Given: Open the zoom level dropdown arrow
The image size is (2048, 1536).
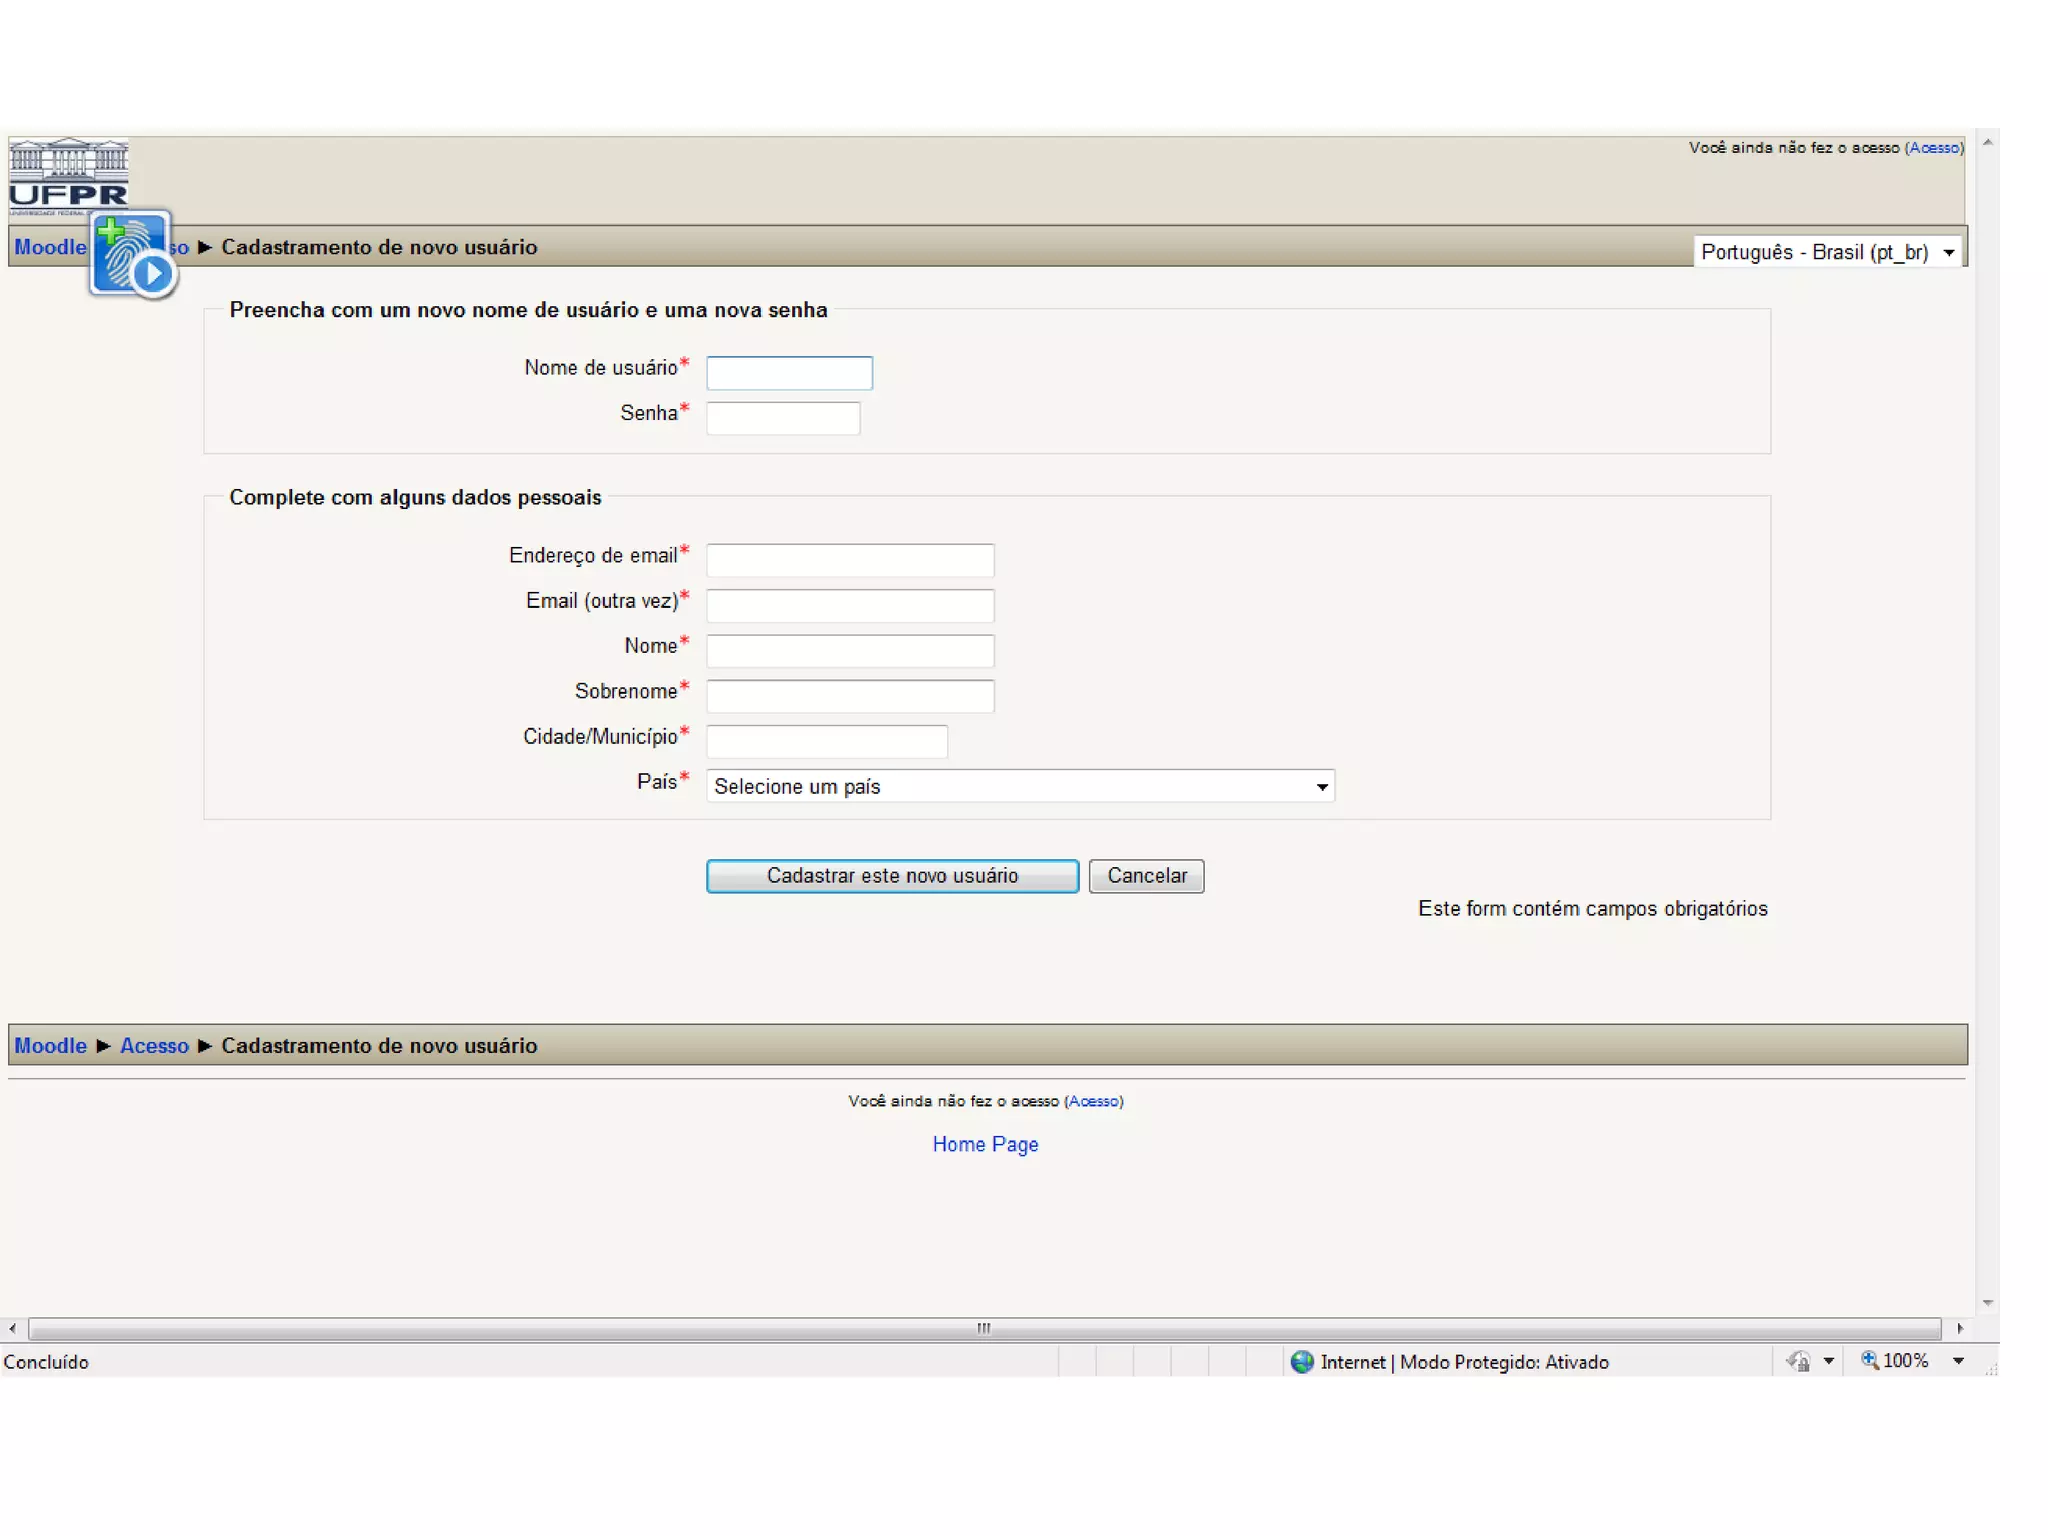Looking at the screenshot, I should point(1958,1361).
